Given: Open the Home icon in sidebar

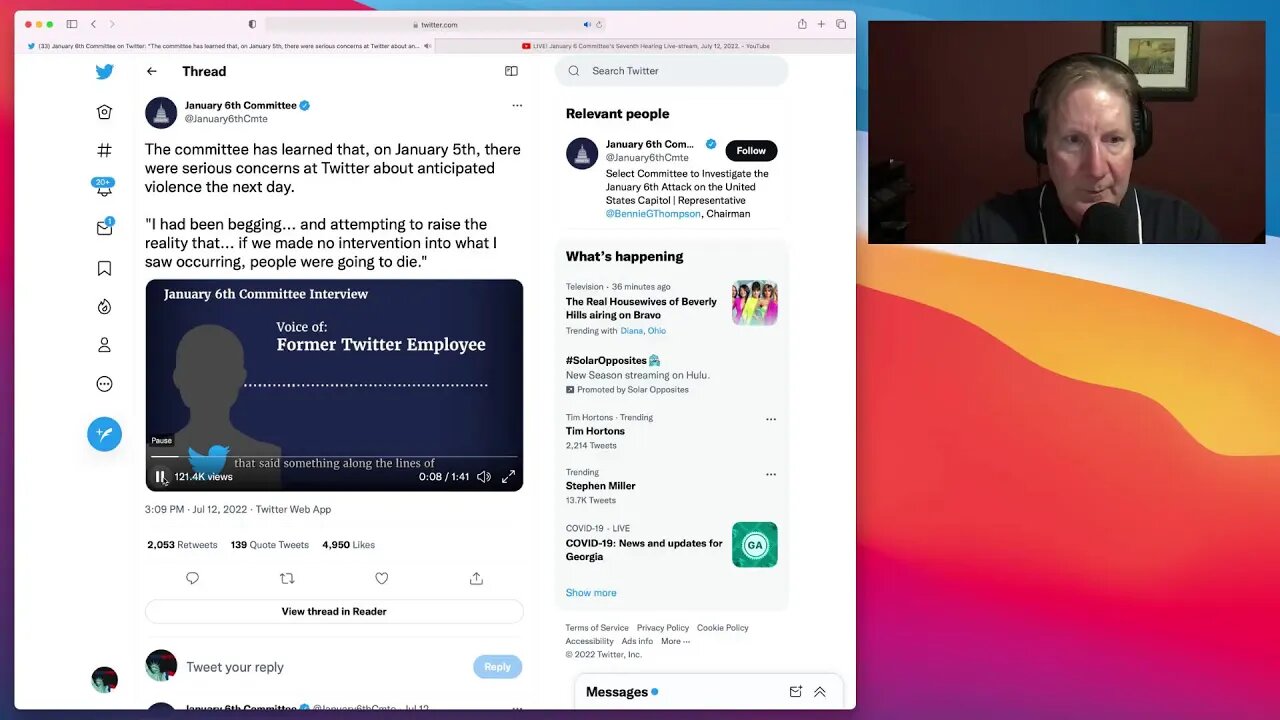Looking at the screenshot, I should tap(104, 112).
